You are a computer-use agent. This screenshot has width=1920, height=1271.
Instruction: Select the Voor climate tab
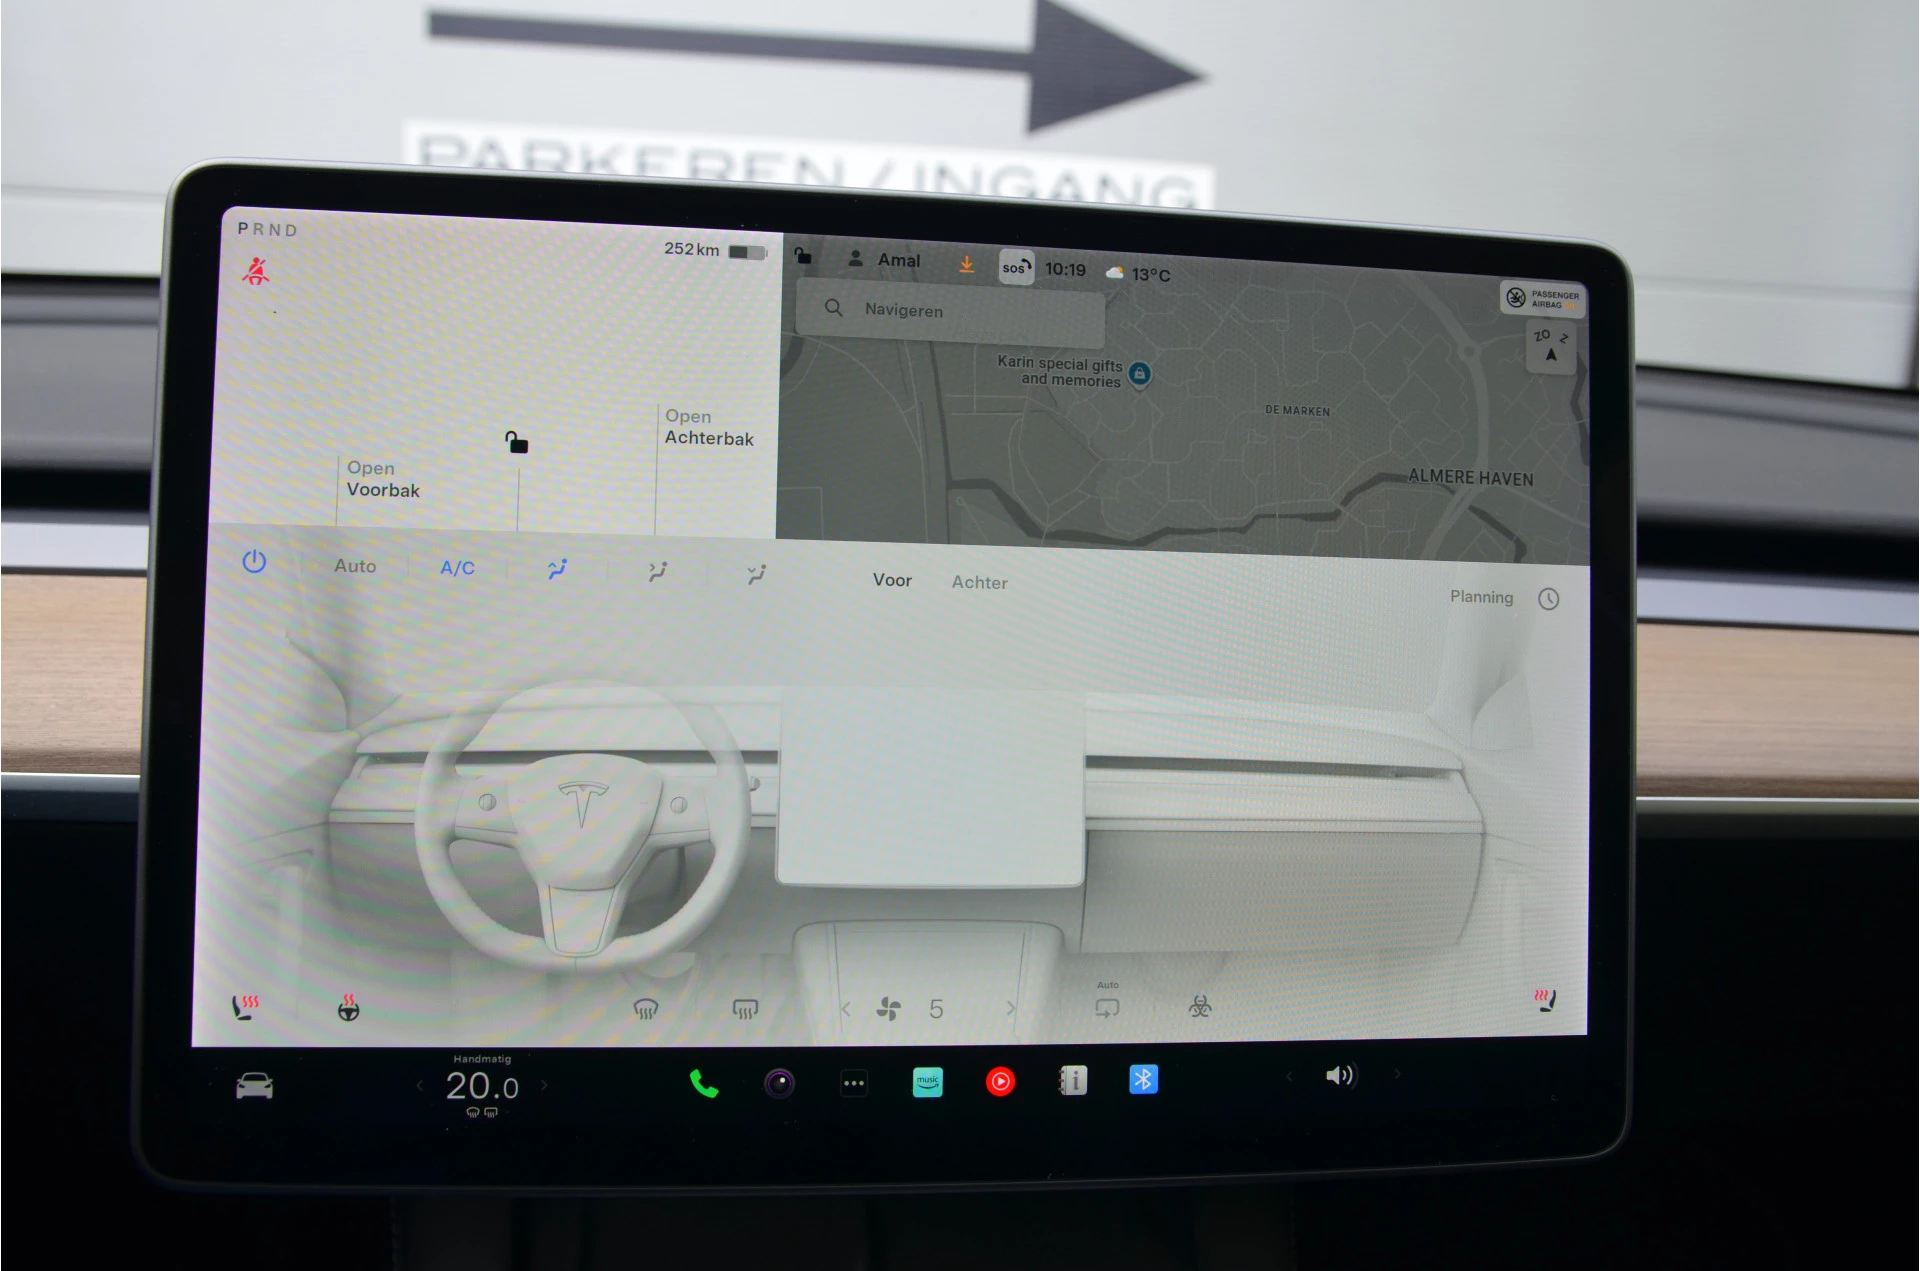(x=892, y=580)
